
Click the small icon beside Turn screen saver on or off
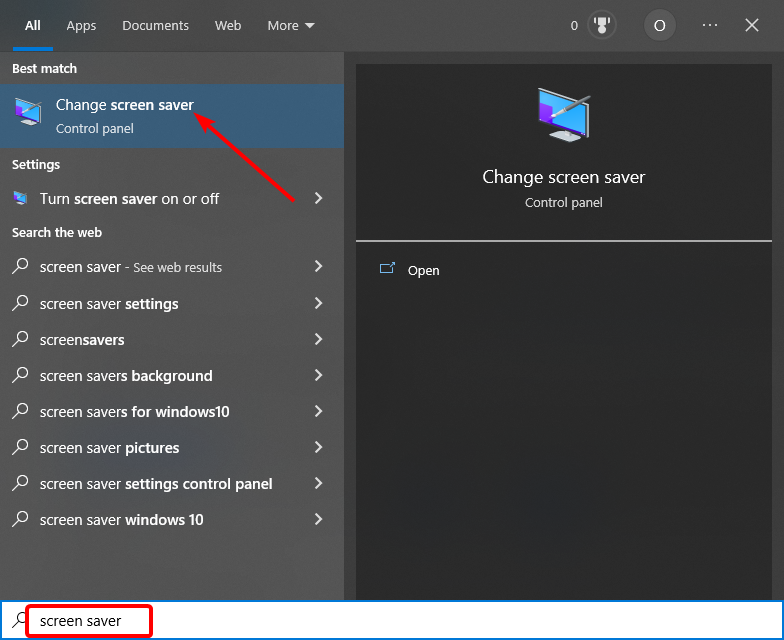20,198
